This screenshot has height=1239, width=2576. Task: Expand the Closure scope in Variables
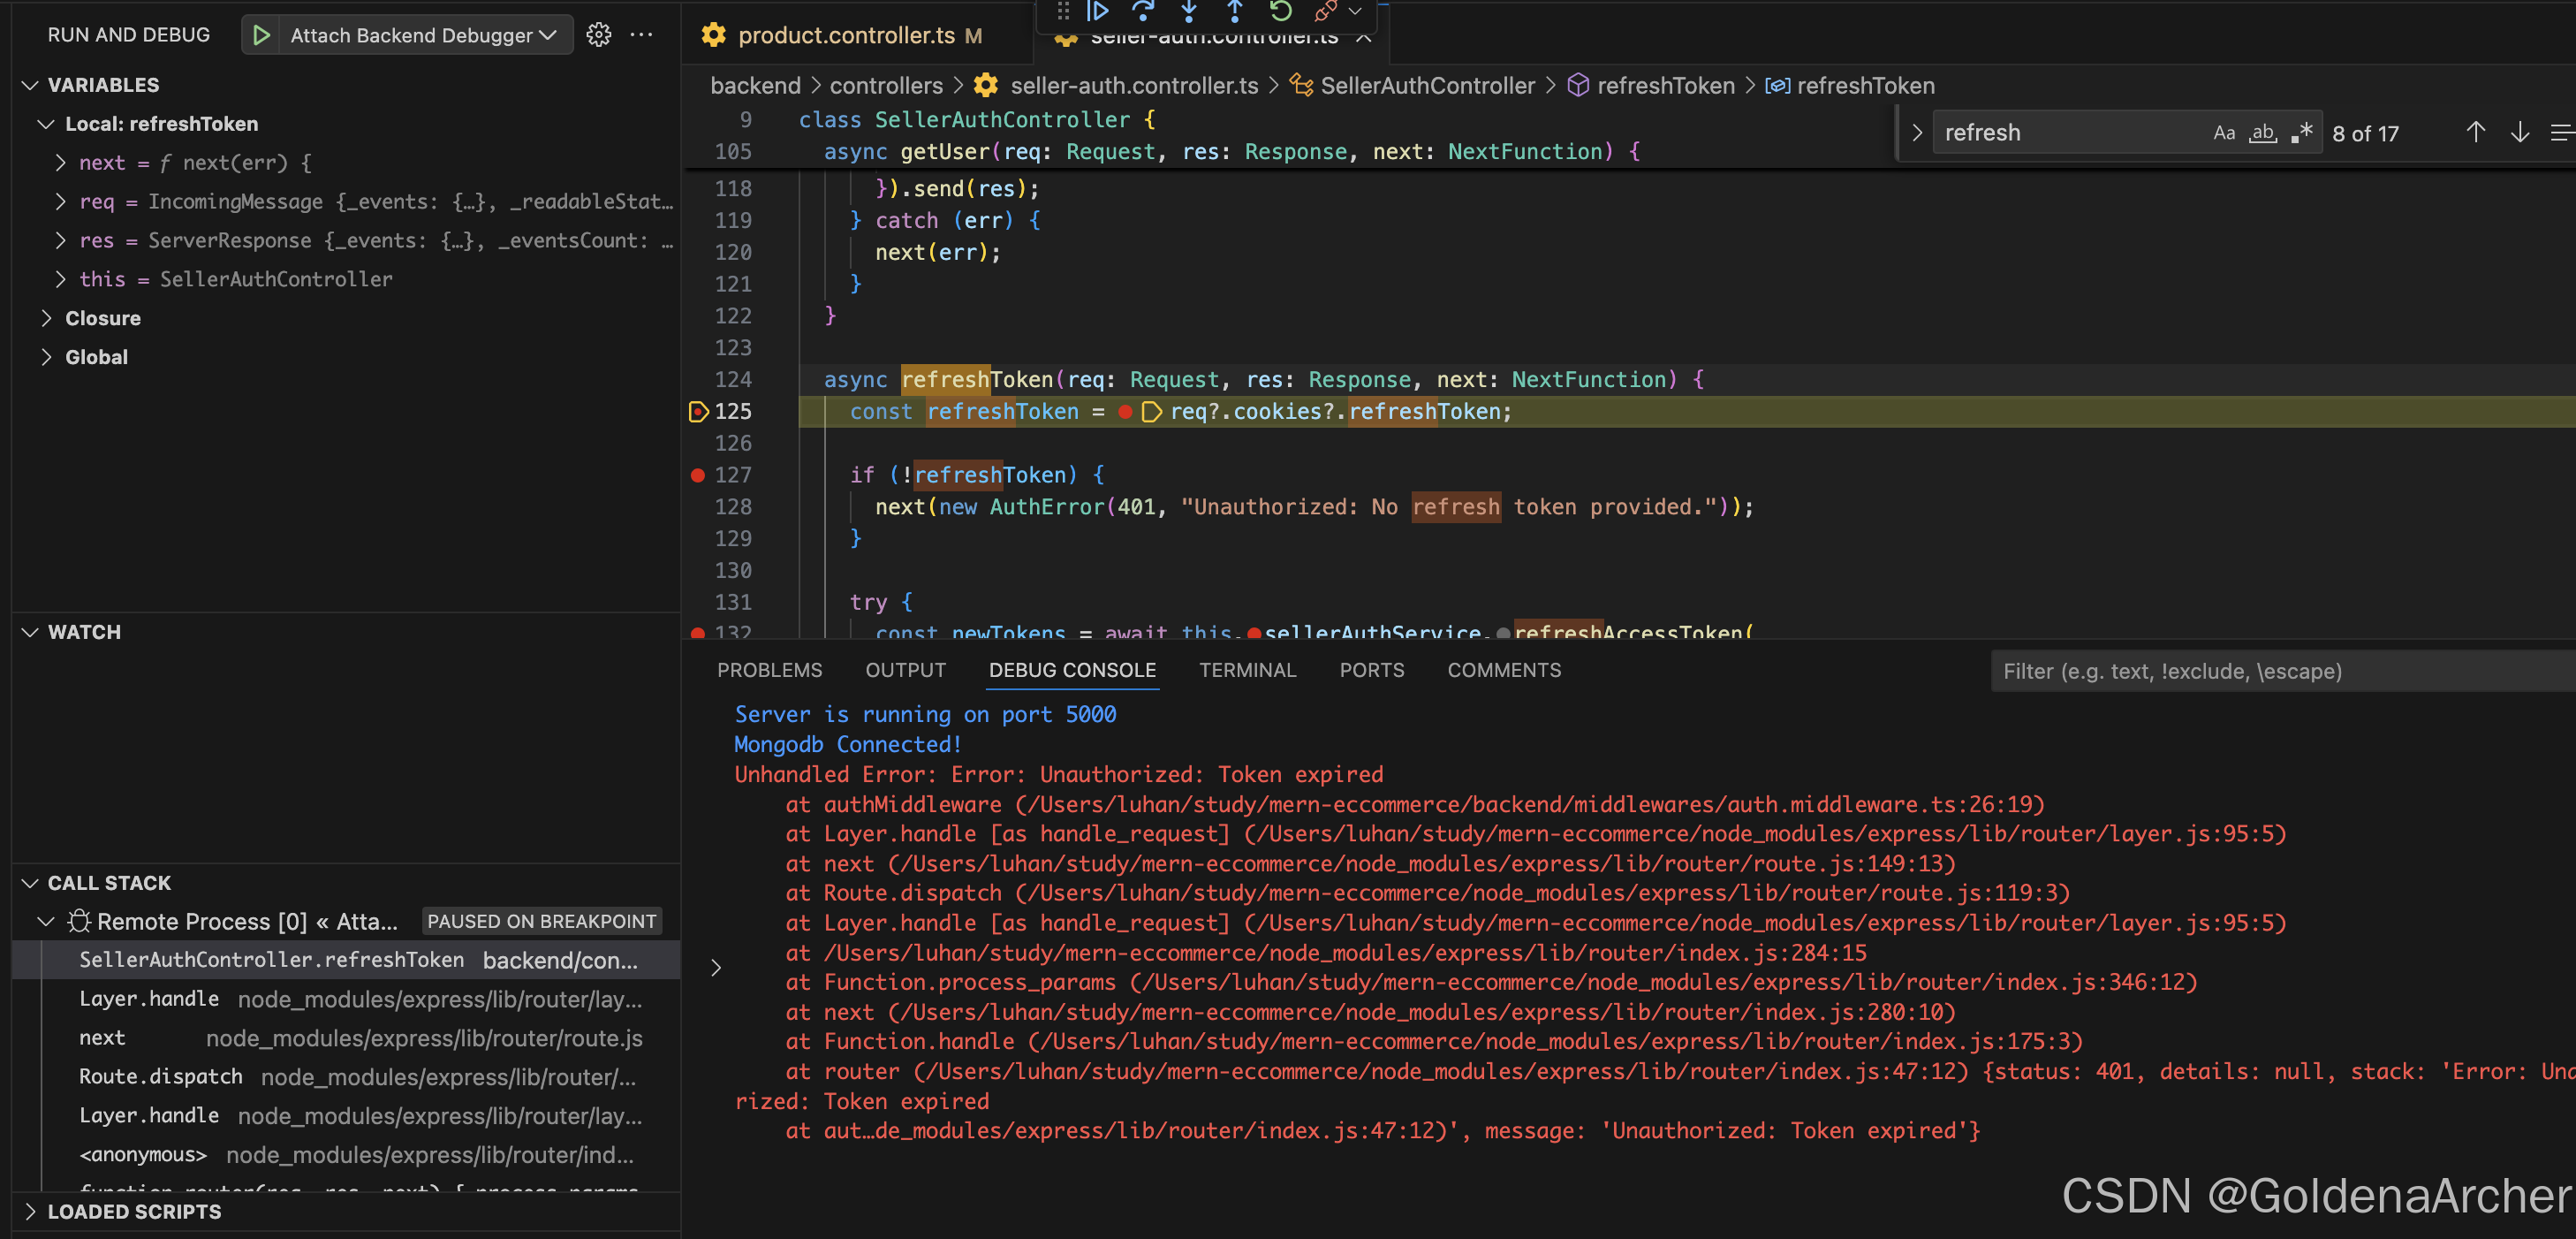click(x=102, y=318)
